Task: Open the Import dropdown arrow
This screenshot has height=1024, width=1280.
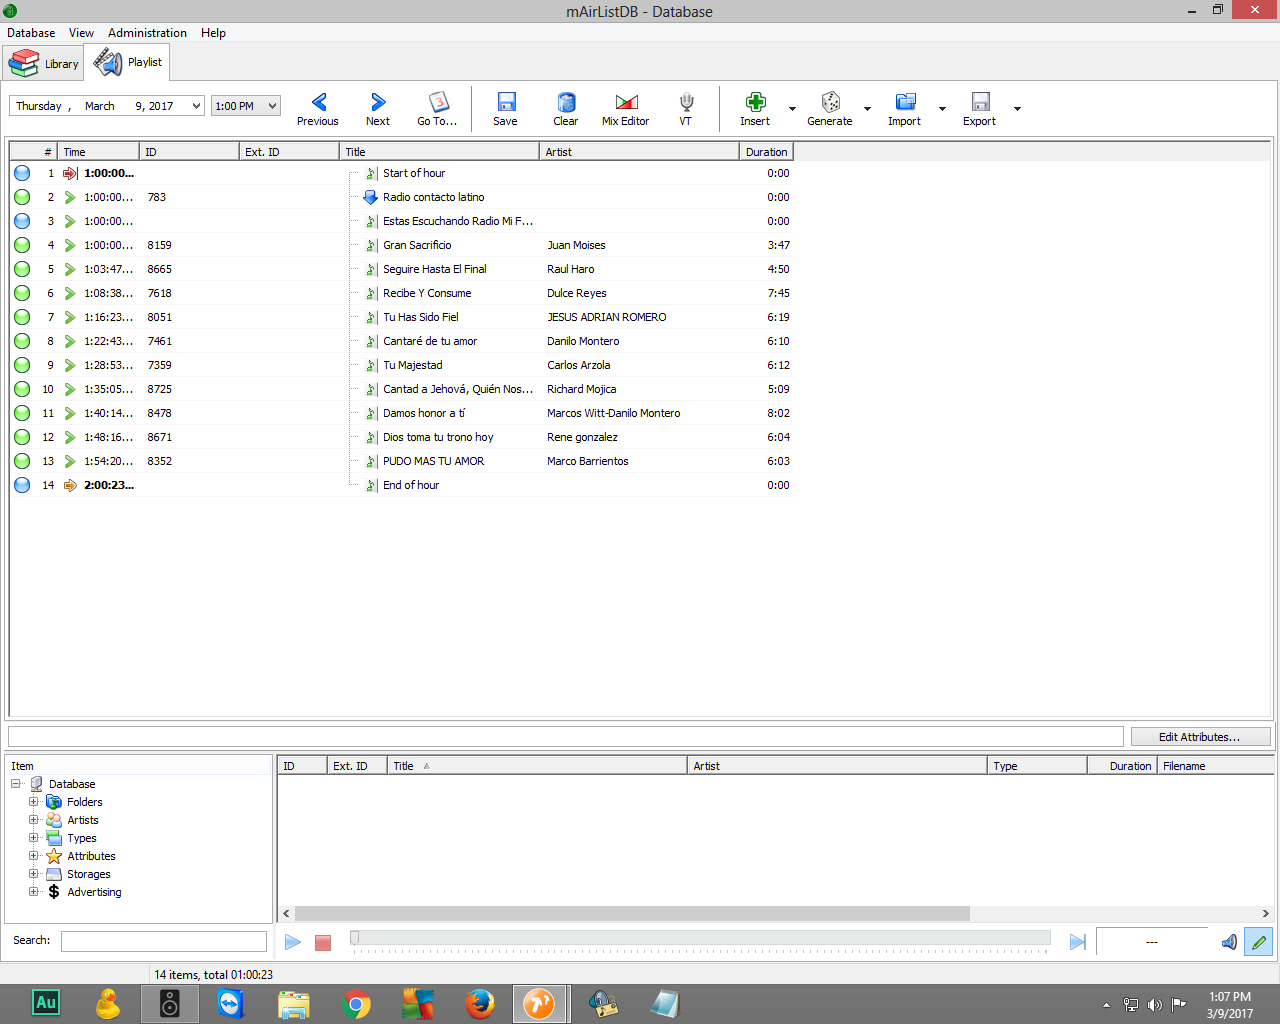Action: point(942,109)
